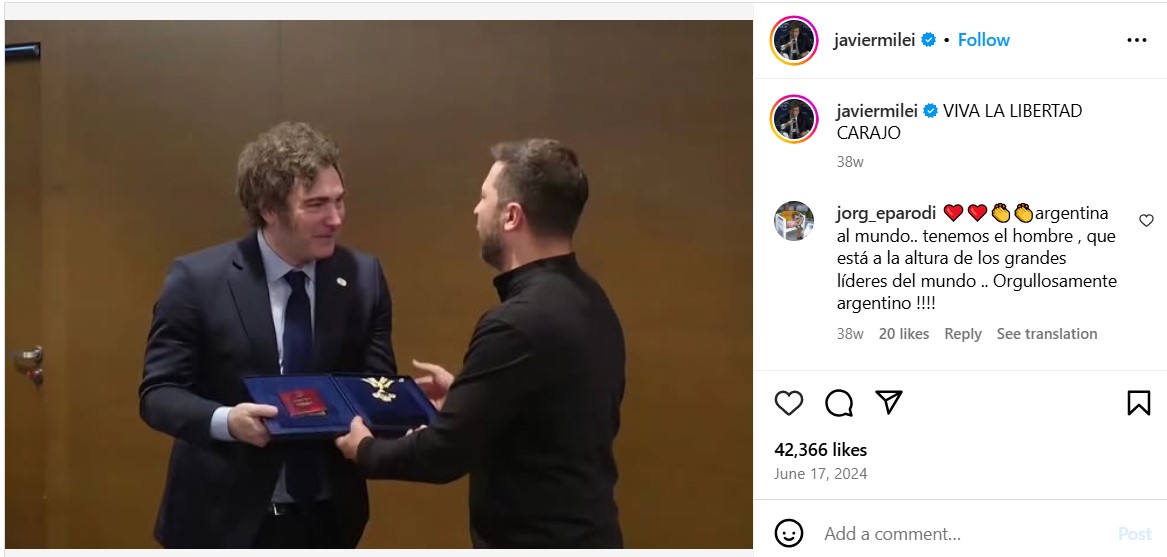The height and width of the screenshot is (557, 1167).
Task: Click the javiermilei avatar beside the caption
Action: pos(794,119)
